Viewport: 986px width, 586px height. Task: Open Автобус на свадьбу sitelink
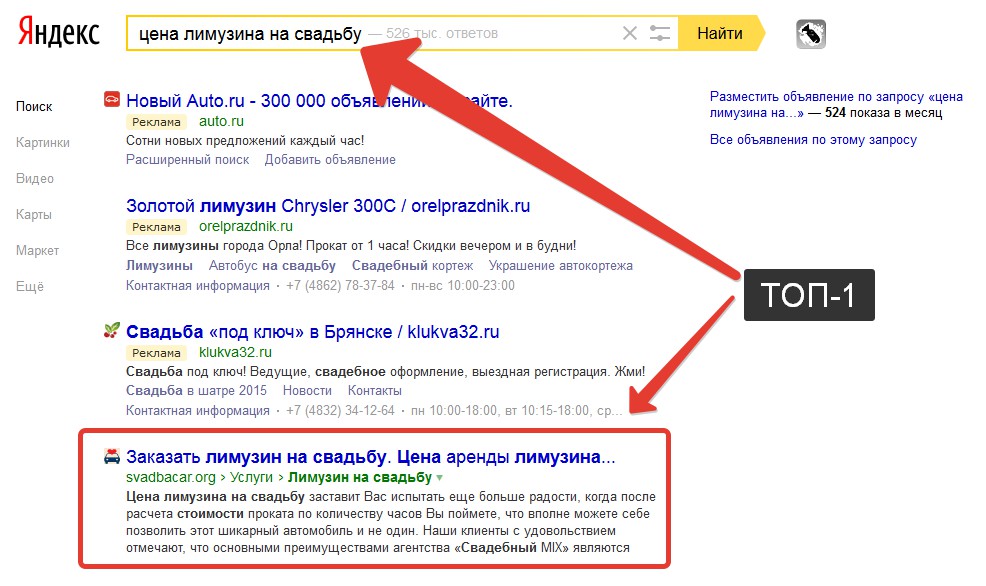coord(272,265)
